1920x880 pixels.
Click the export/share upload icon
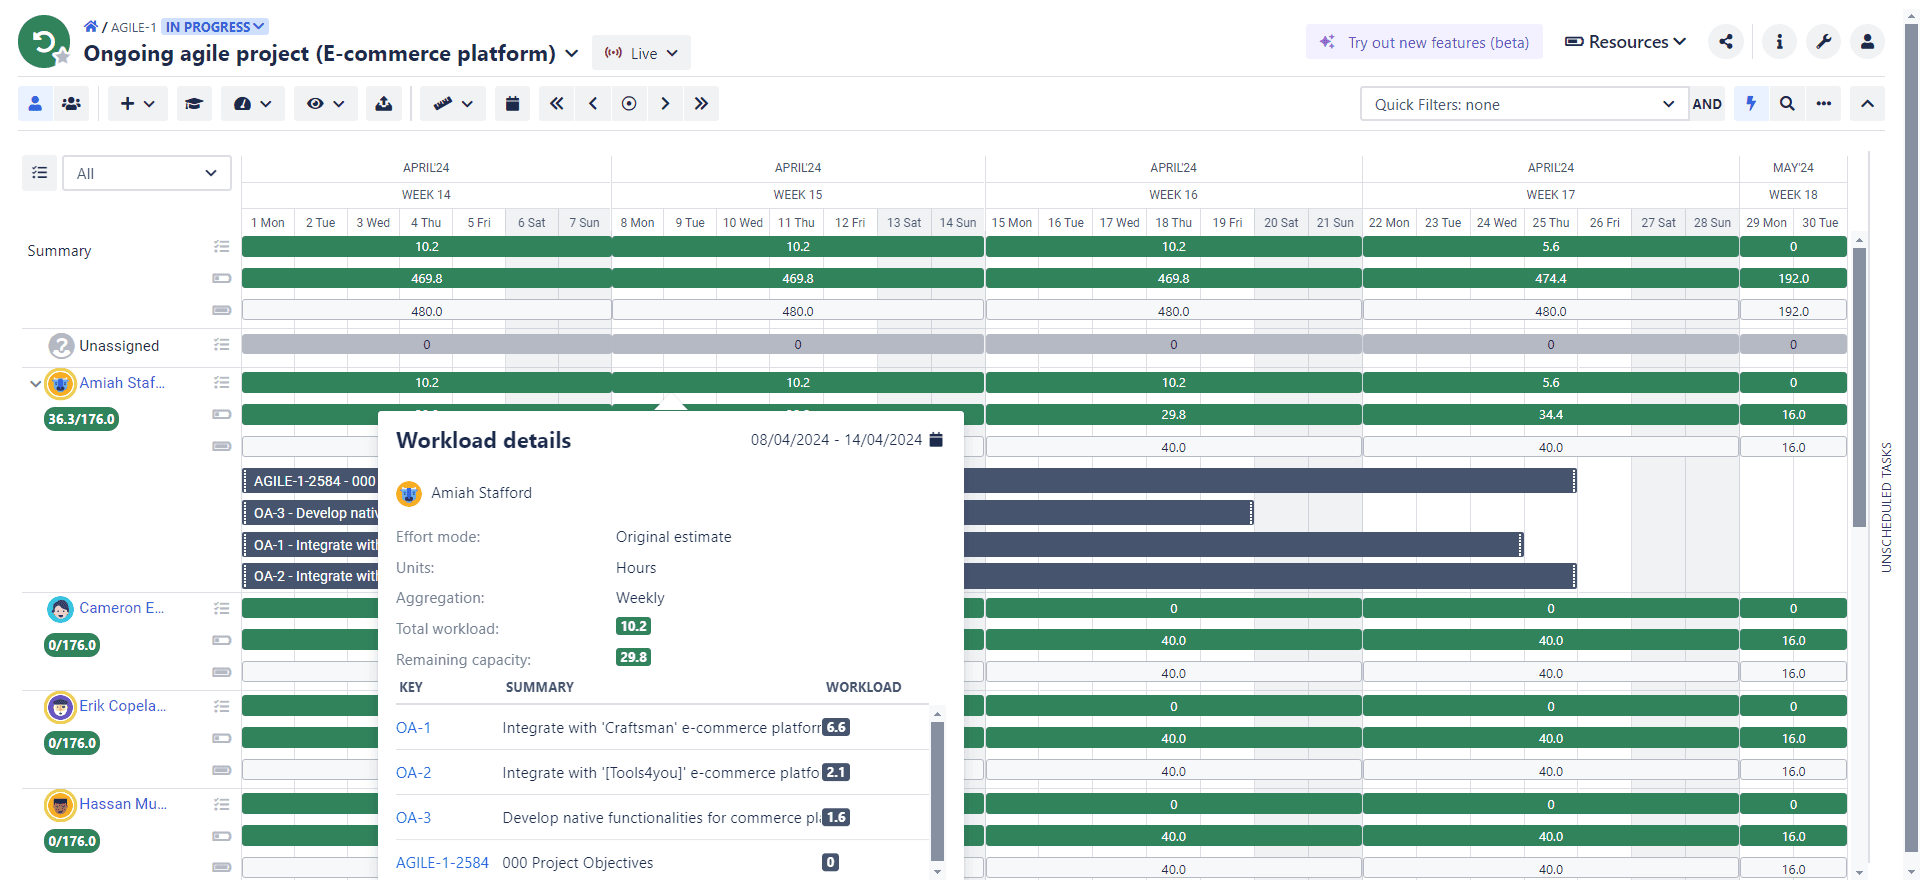(x=383, y=103)
